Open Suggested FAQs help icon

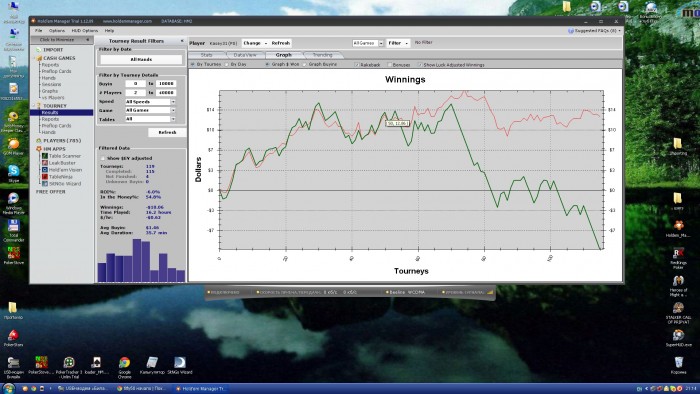pos(571,31)
